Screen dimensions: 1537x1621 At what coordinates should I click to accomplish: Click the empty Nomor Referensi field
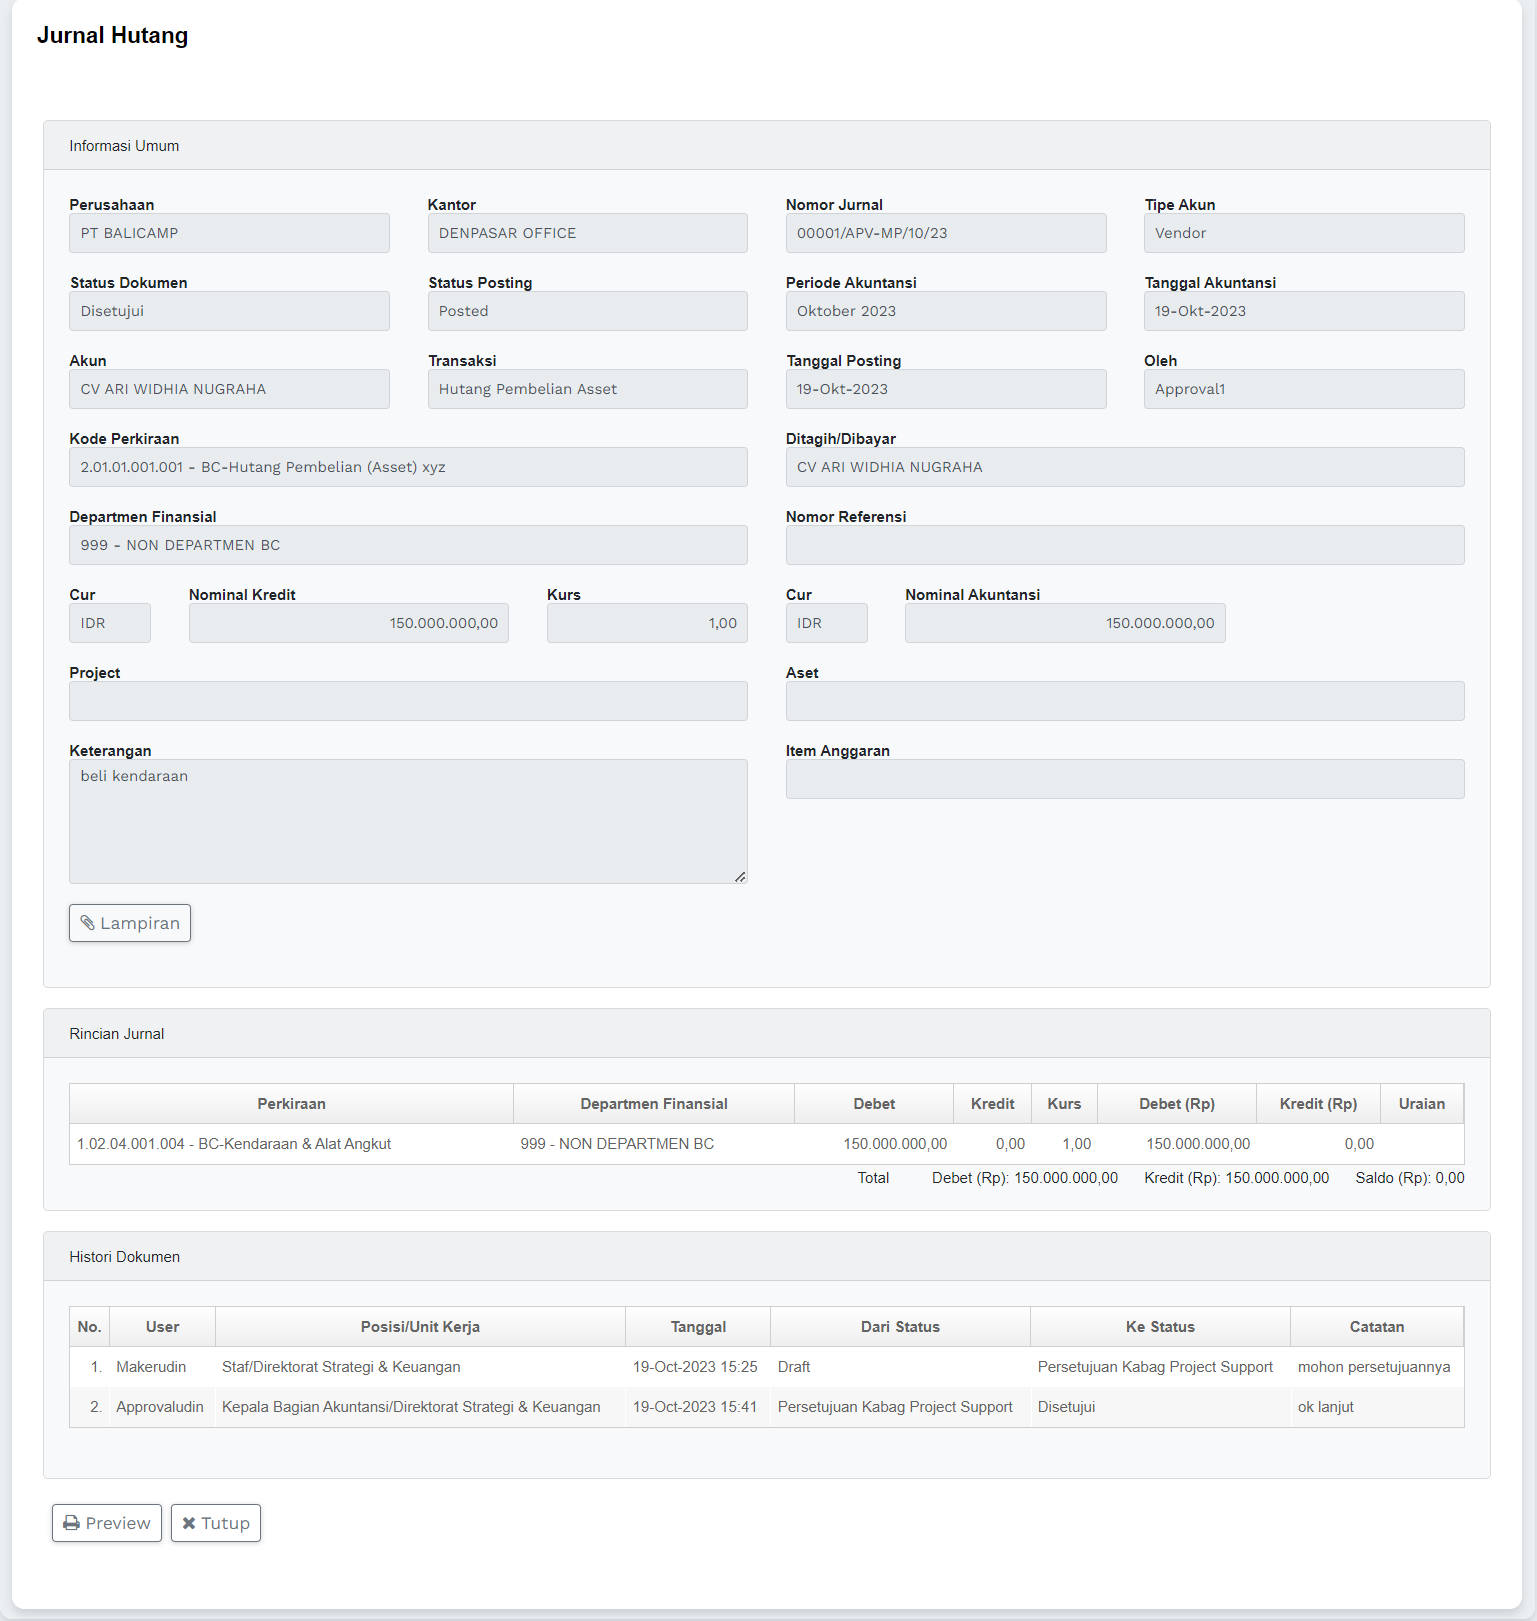(x=1124, y=545)
